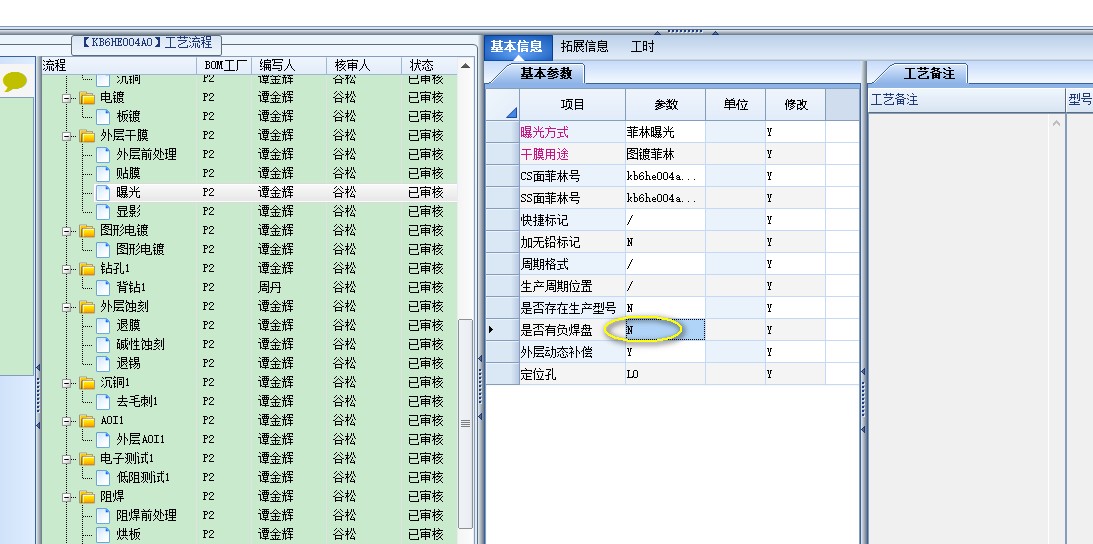Viewport: 1093px width, 544px height.
Task: Click the 低阻测试1 document icon
Action: point(103,478)
